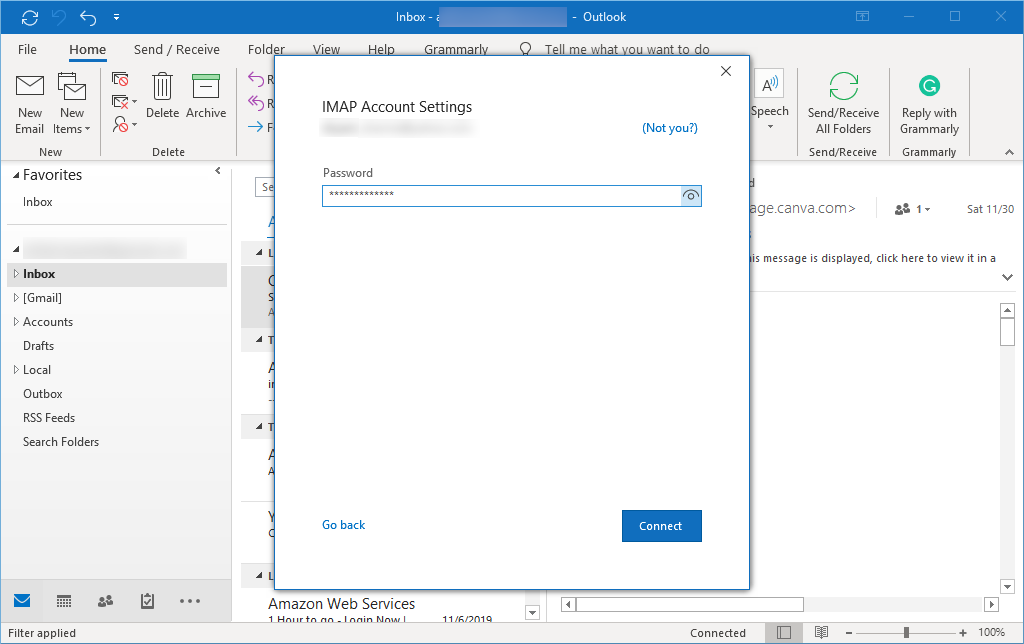
Task: Open the Help tab
Action: [381, 50]
